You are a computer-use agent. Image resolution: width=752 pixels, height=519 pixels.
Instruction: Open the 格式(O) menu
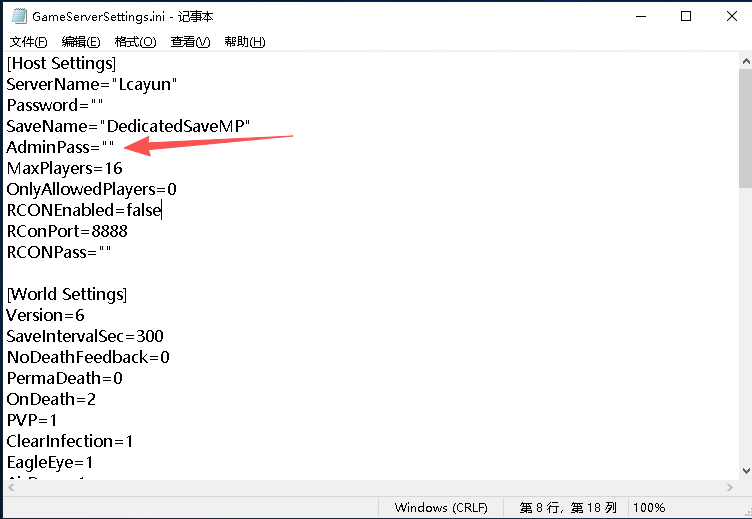tap(135, 42)
